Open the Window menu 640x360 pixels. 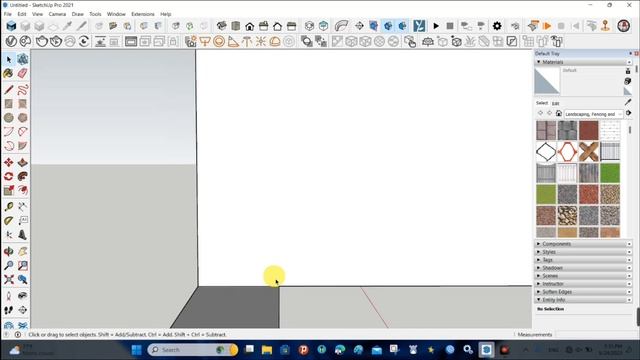[116, 14]
